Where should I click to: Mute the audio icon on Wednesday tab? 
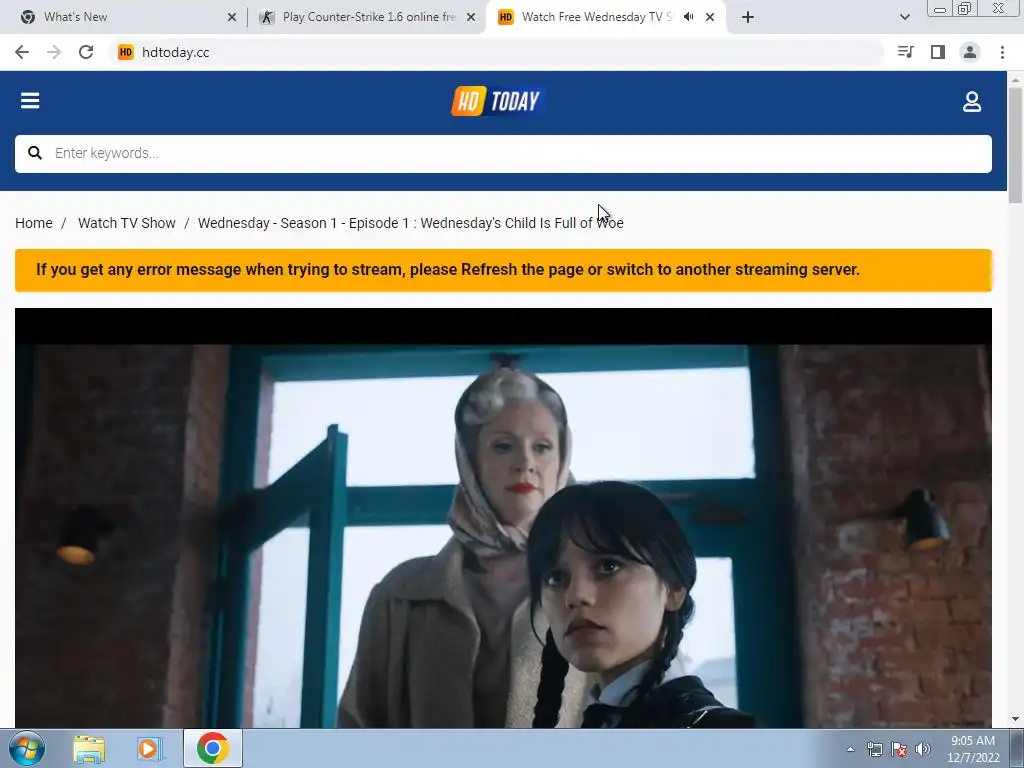tap(688, 17)
